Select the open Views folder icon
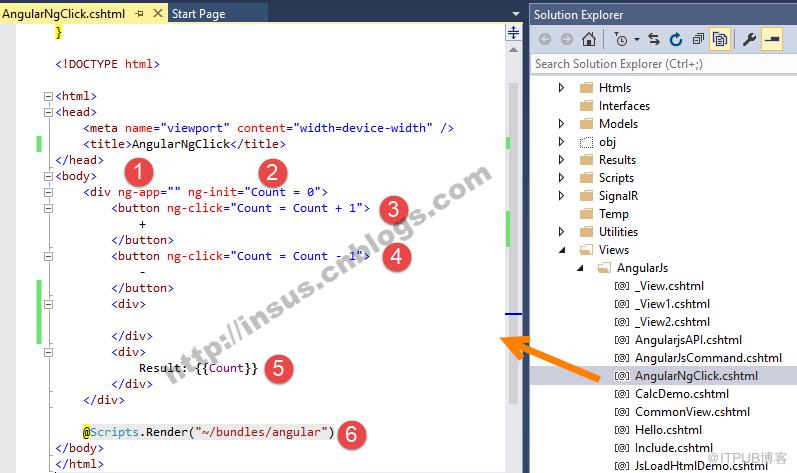This screenshot has height=473, width=797. pyautogui.click(x=587, y=250)
